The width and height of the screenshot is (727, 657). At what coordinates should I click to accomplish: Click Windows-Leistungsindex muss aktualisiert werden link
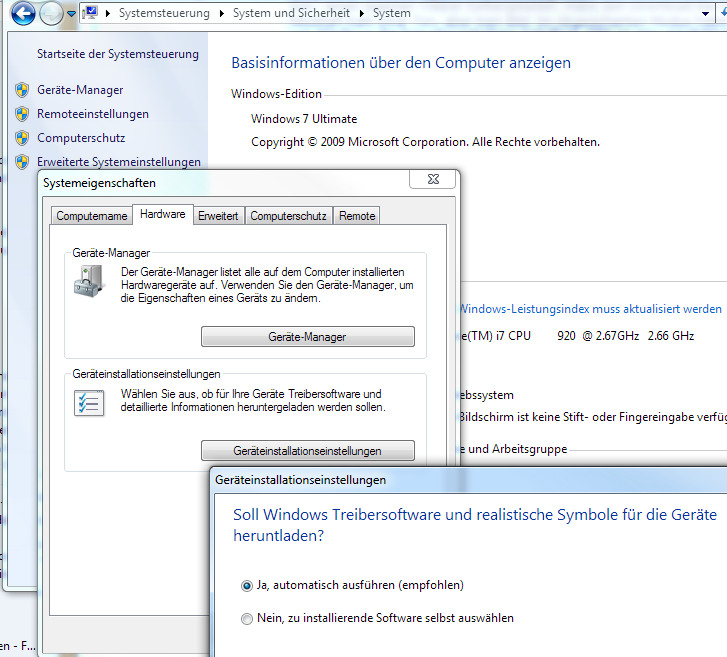point(591,309)
